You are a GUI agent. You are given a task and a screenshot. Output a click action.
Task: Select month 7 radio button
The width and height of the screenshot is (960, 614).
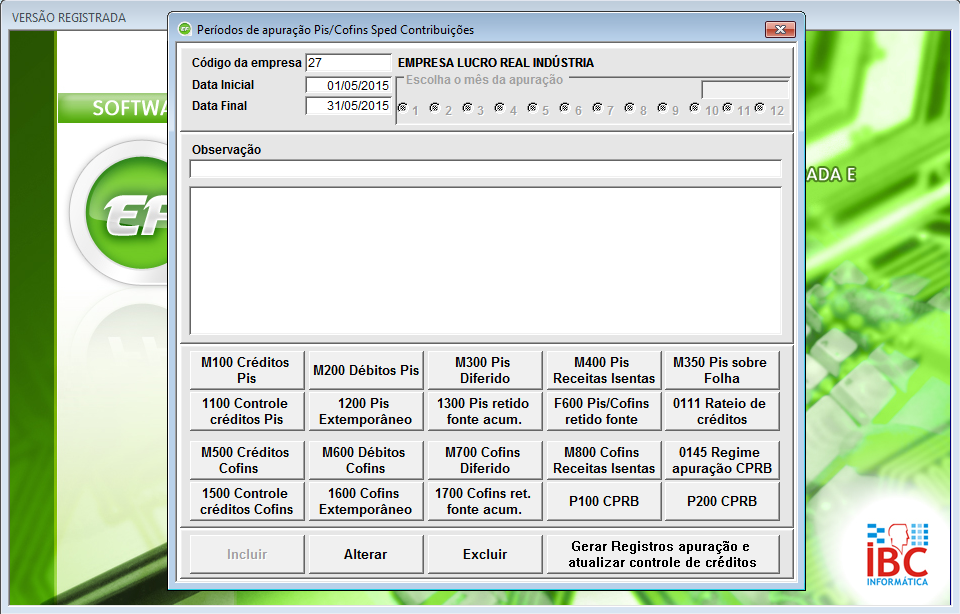597,108
